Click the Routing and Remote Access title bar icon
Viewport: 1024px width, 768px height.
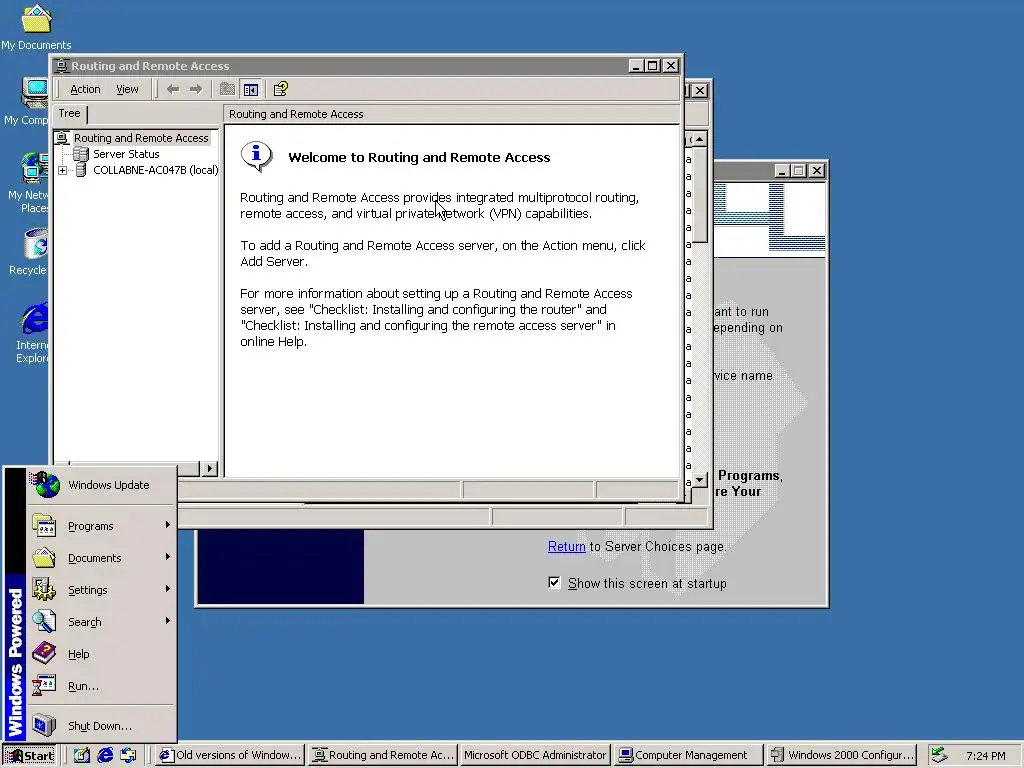(x=61, y=66)
